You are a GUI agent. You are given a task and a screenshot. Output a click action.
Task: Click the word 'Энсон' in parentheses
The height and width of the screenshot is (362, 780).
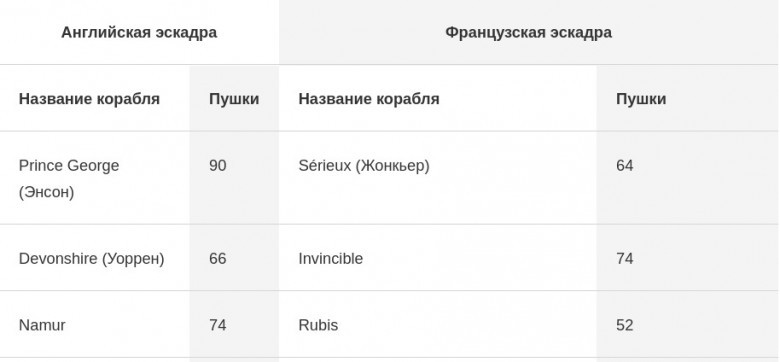[46, 192]
